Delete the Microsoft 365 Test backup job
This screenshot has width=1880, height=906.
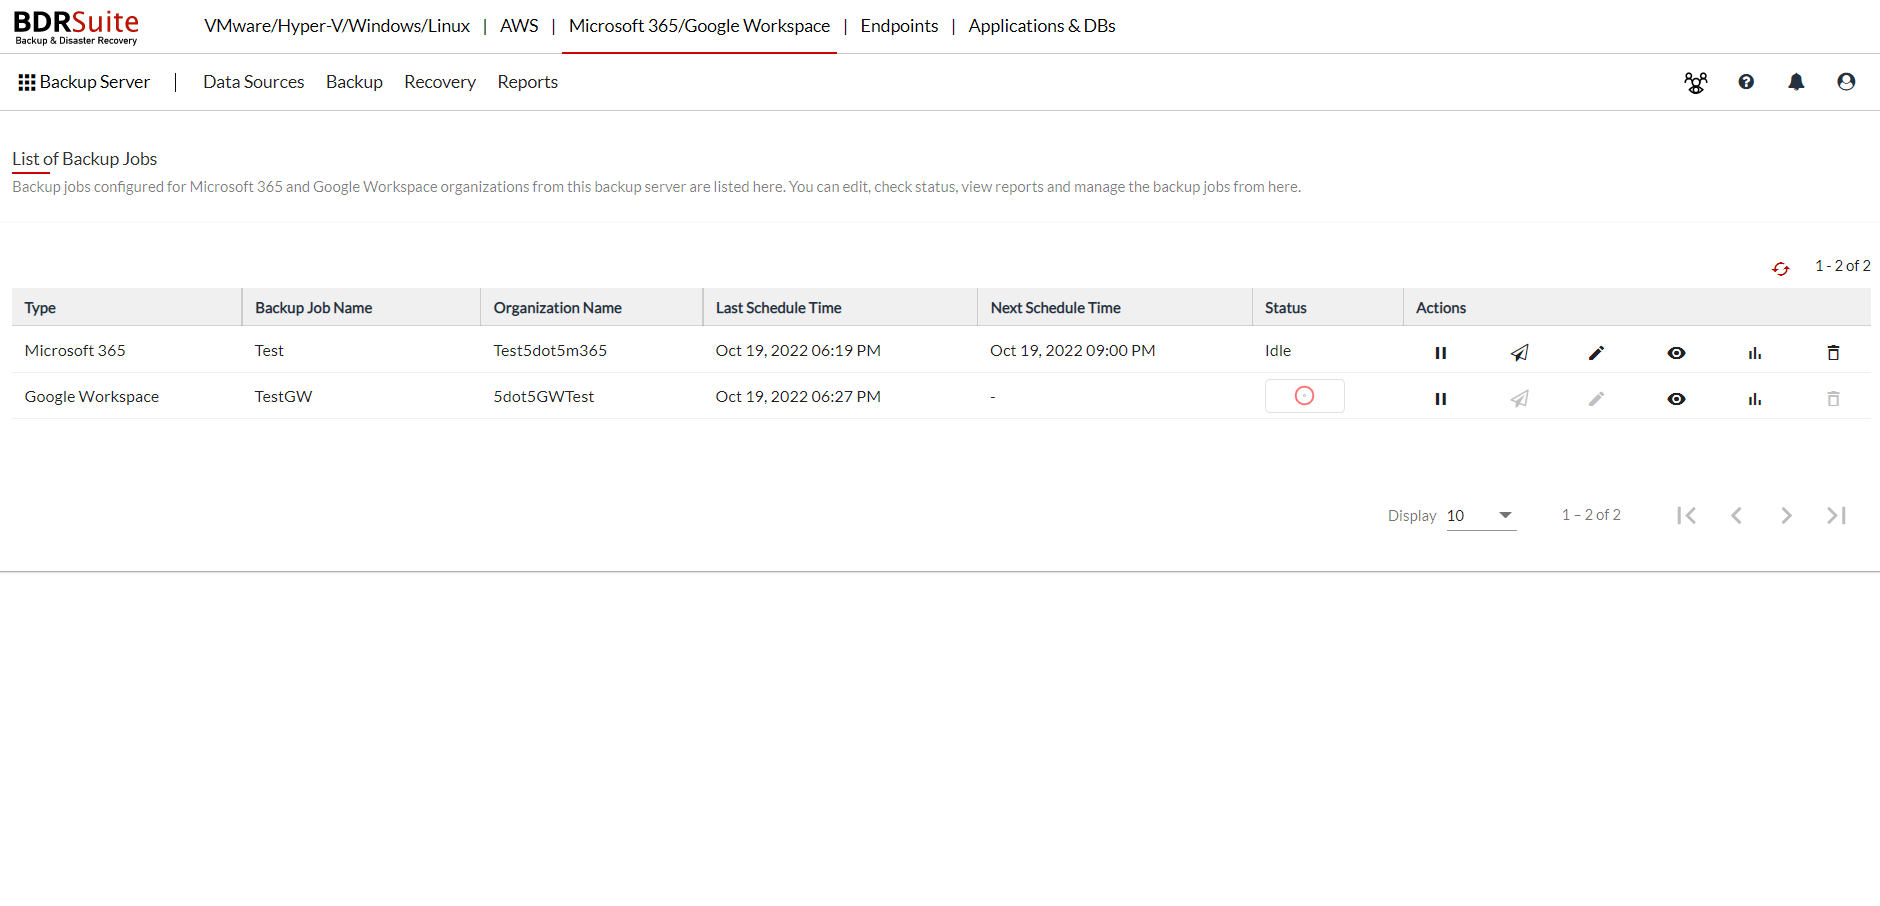pyautogui.click(x=1833, y=352)
